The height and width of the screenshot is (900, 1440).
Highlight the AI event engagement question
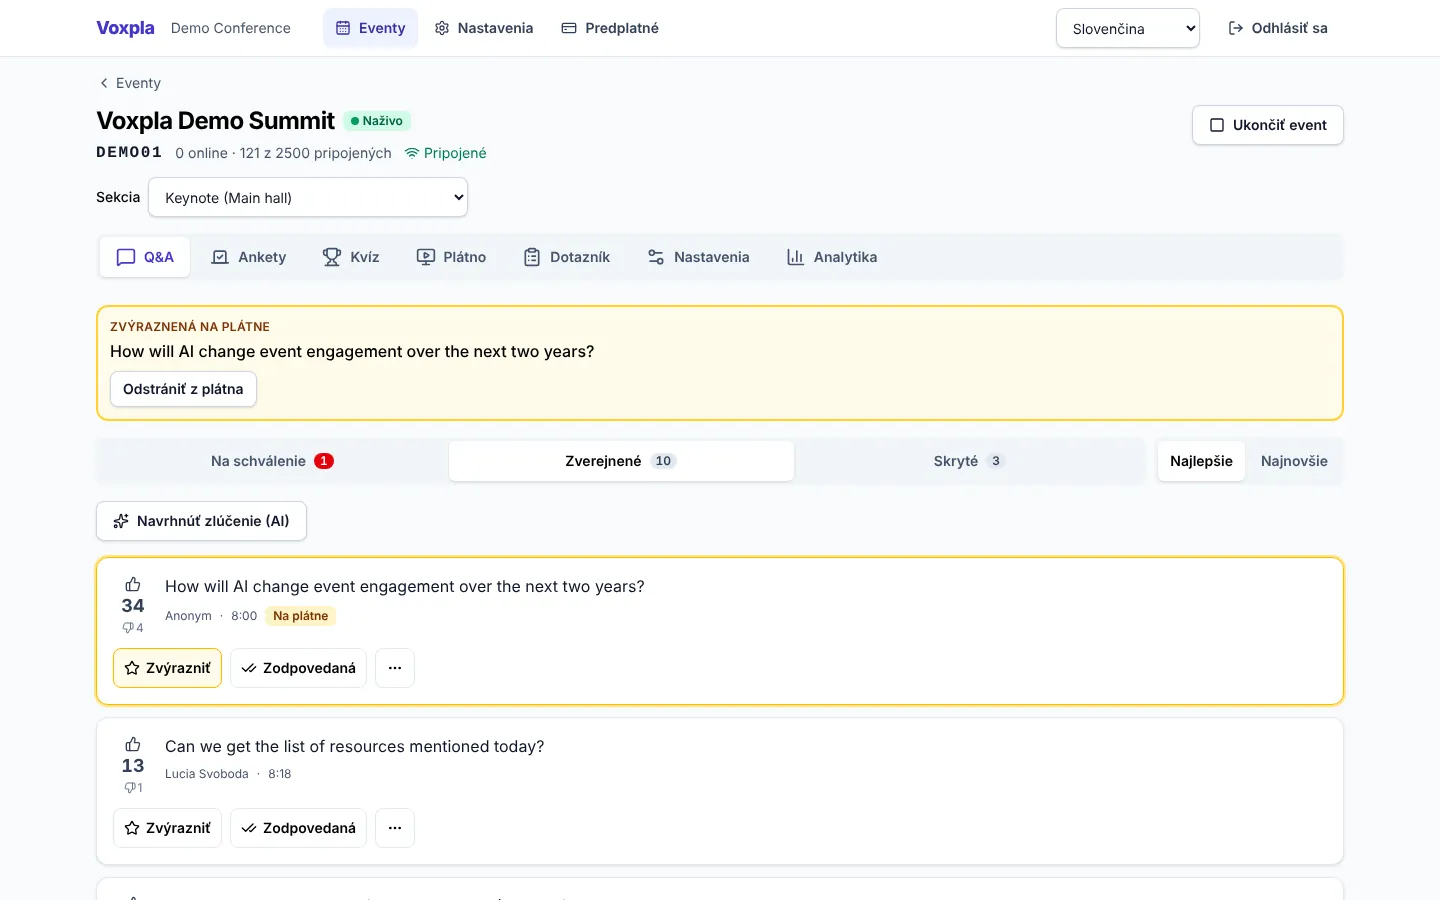[x=167, y=668]
